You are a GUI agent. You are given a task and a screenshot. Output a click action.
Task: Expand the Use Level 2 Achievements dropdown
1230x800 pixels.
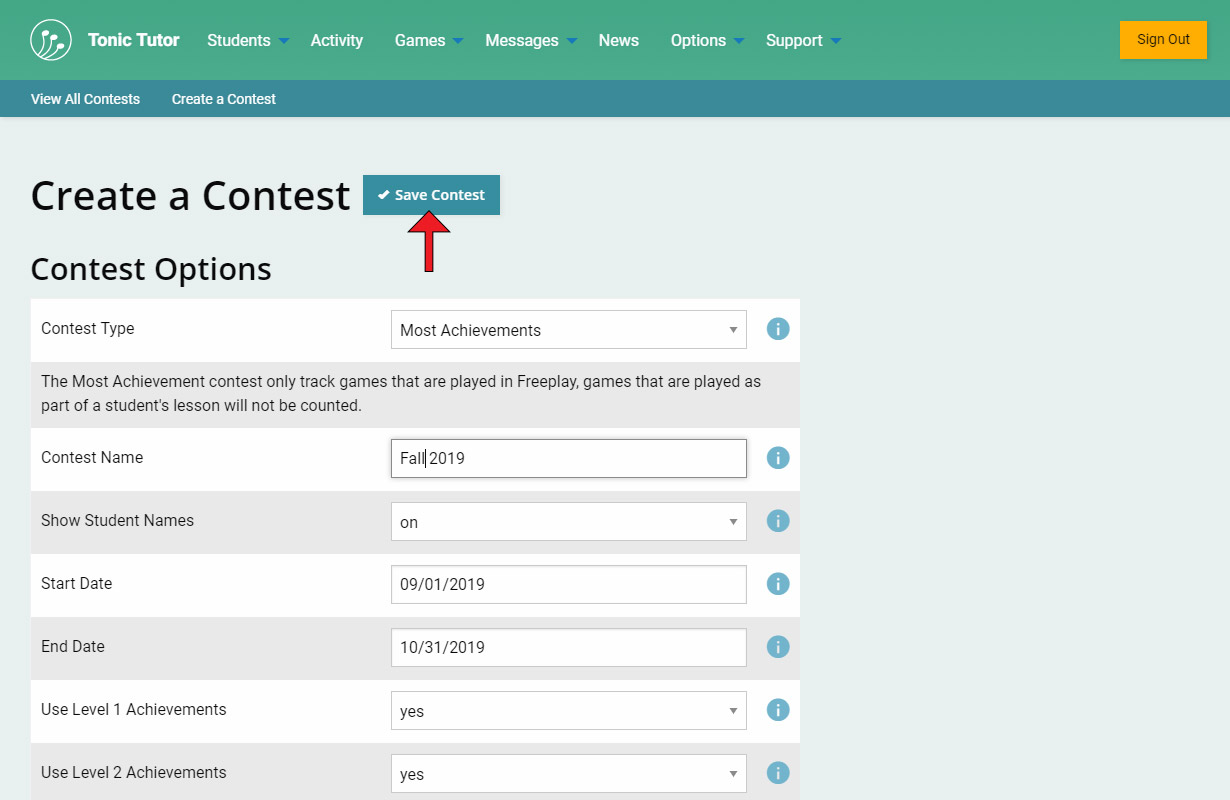click(x=568, y=774)
